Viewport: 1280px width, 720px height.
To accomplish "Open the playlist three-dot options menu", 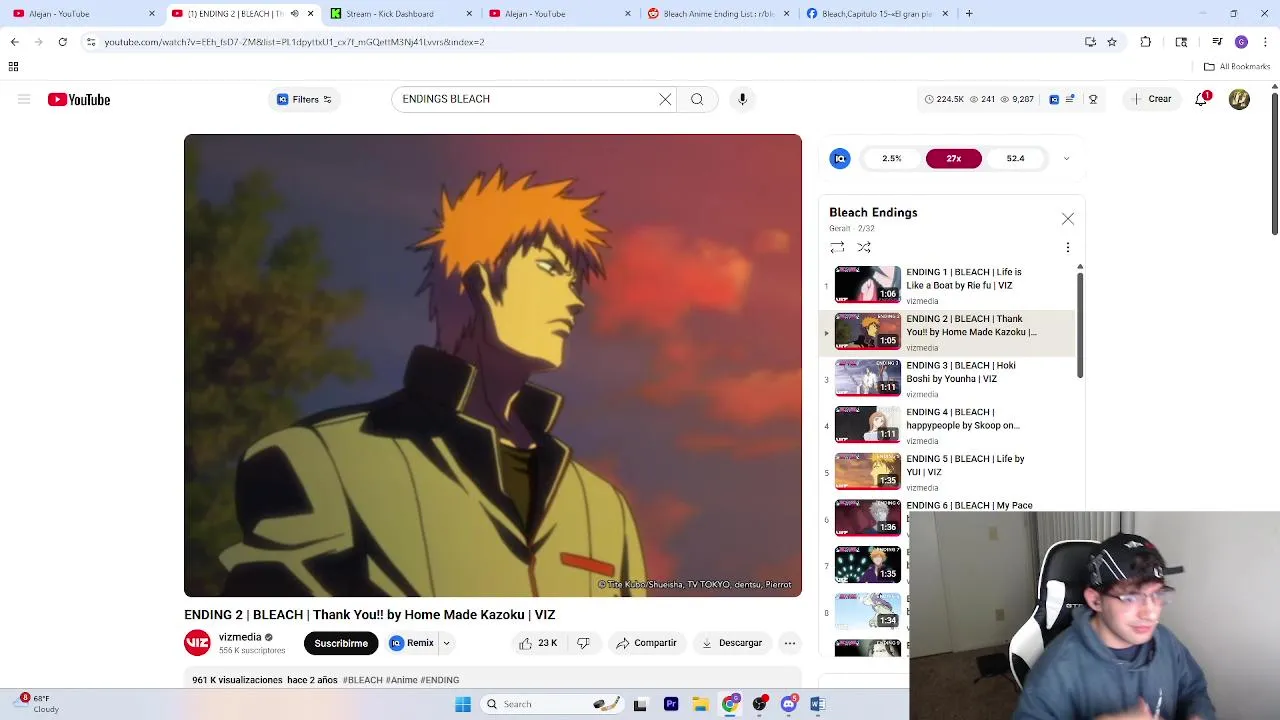I will point(1067,247).
